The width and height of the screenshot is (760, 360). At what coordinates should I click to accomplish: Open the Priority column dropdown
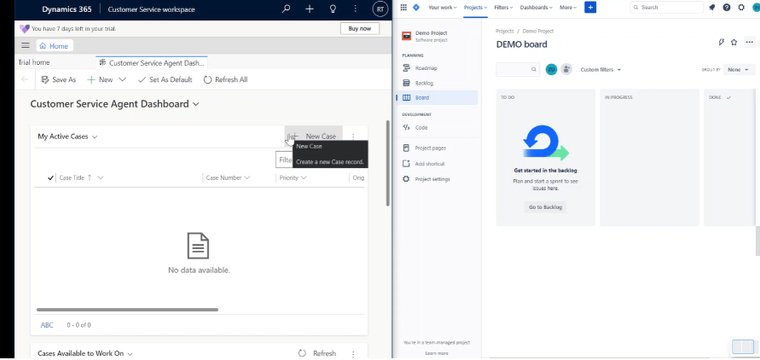pyautogui.click(x=304, y=178)
